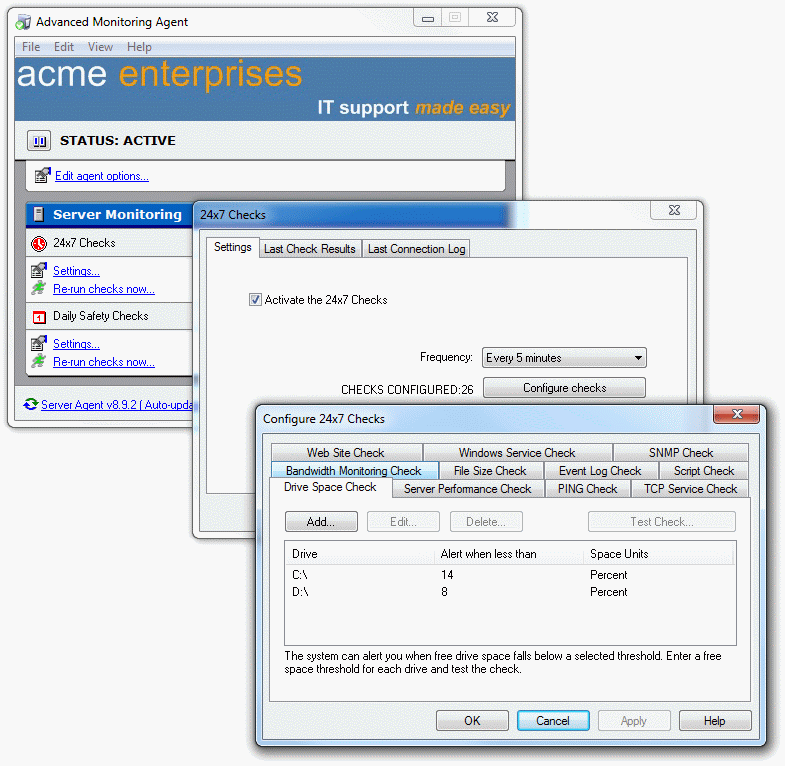Click Percent in the D:\ row
785x766 pixels.
pyautogui.click(x=608, y=592)
